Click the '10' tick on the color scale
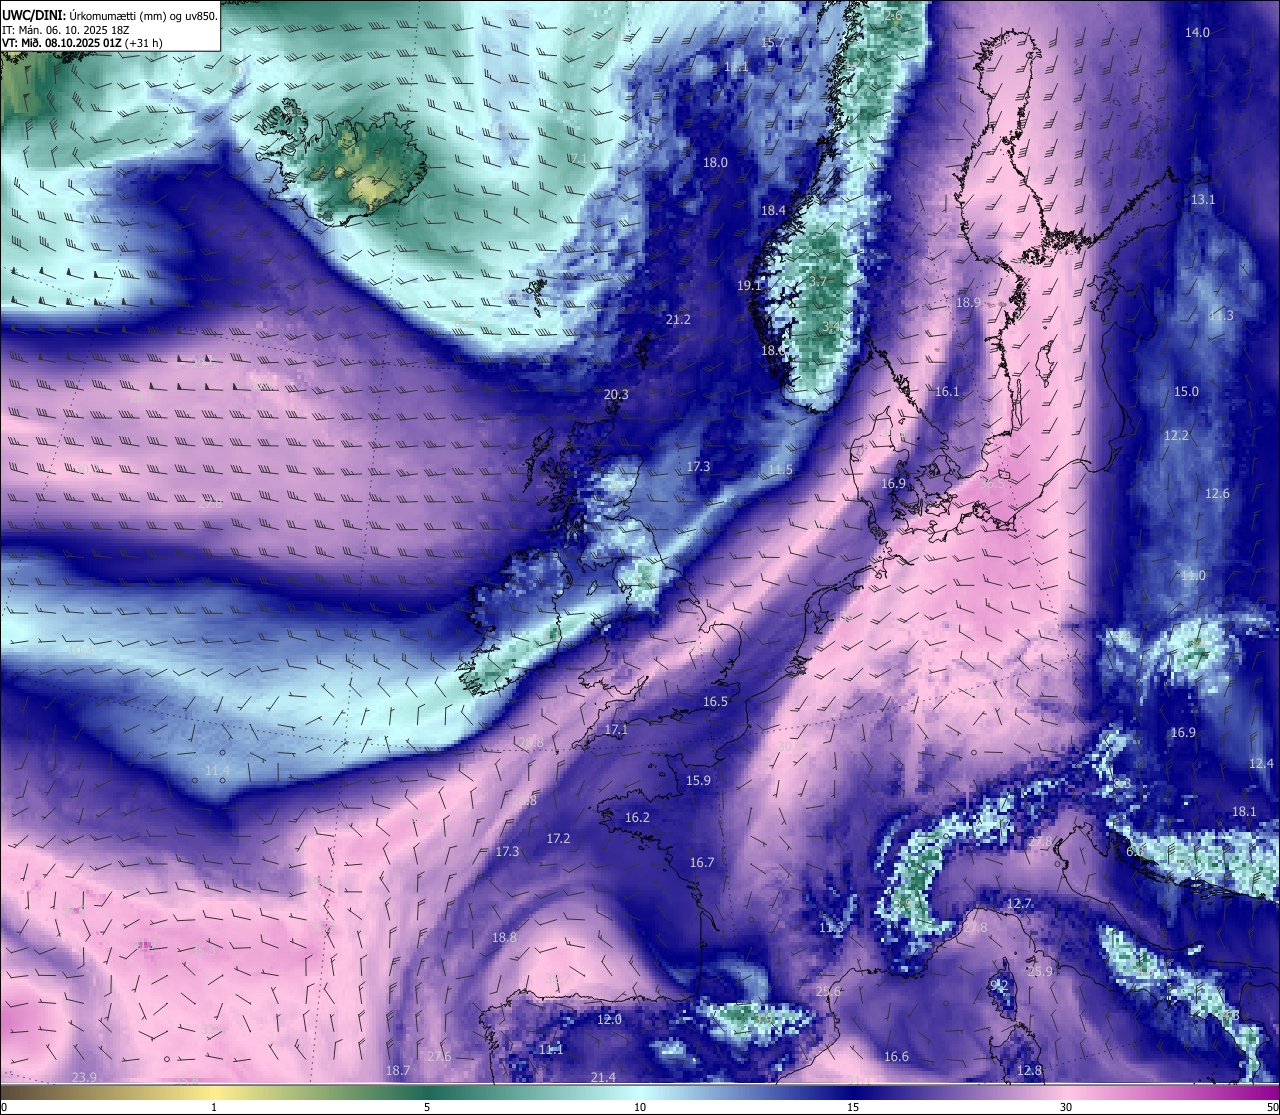The height and width of the screenshot is (1115, 1280). pyautogui.click(x=640, y=1107)
